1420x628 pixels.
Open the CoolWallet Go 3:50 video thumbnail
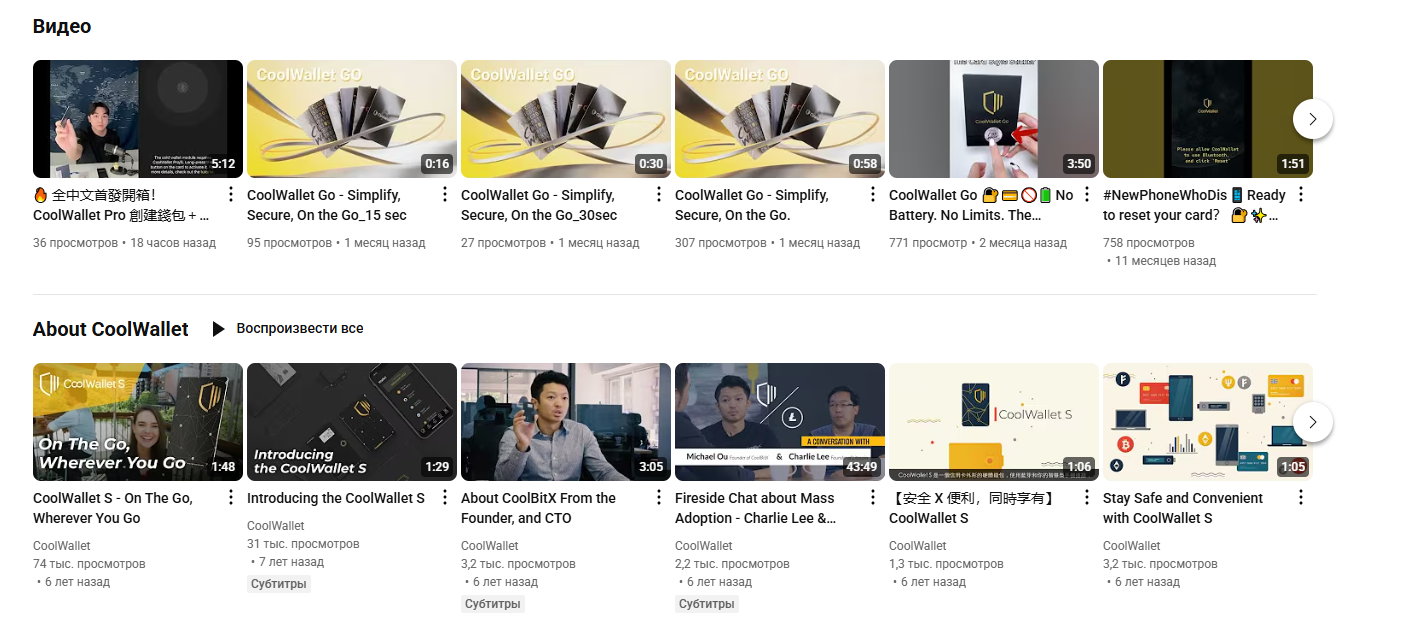click(x=993, y=119)
